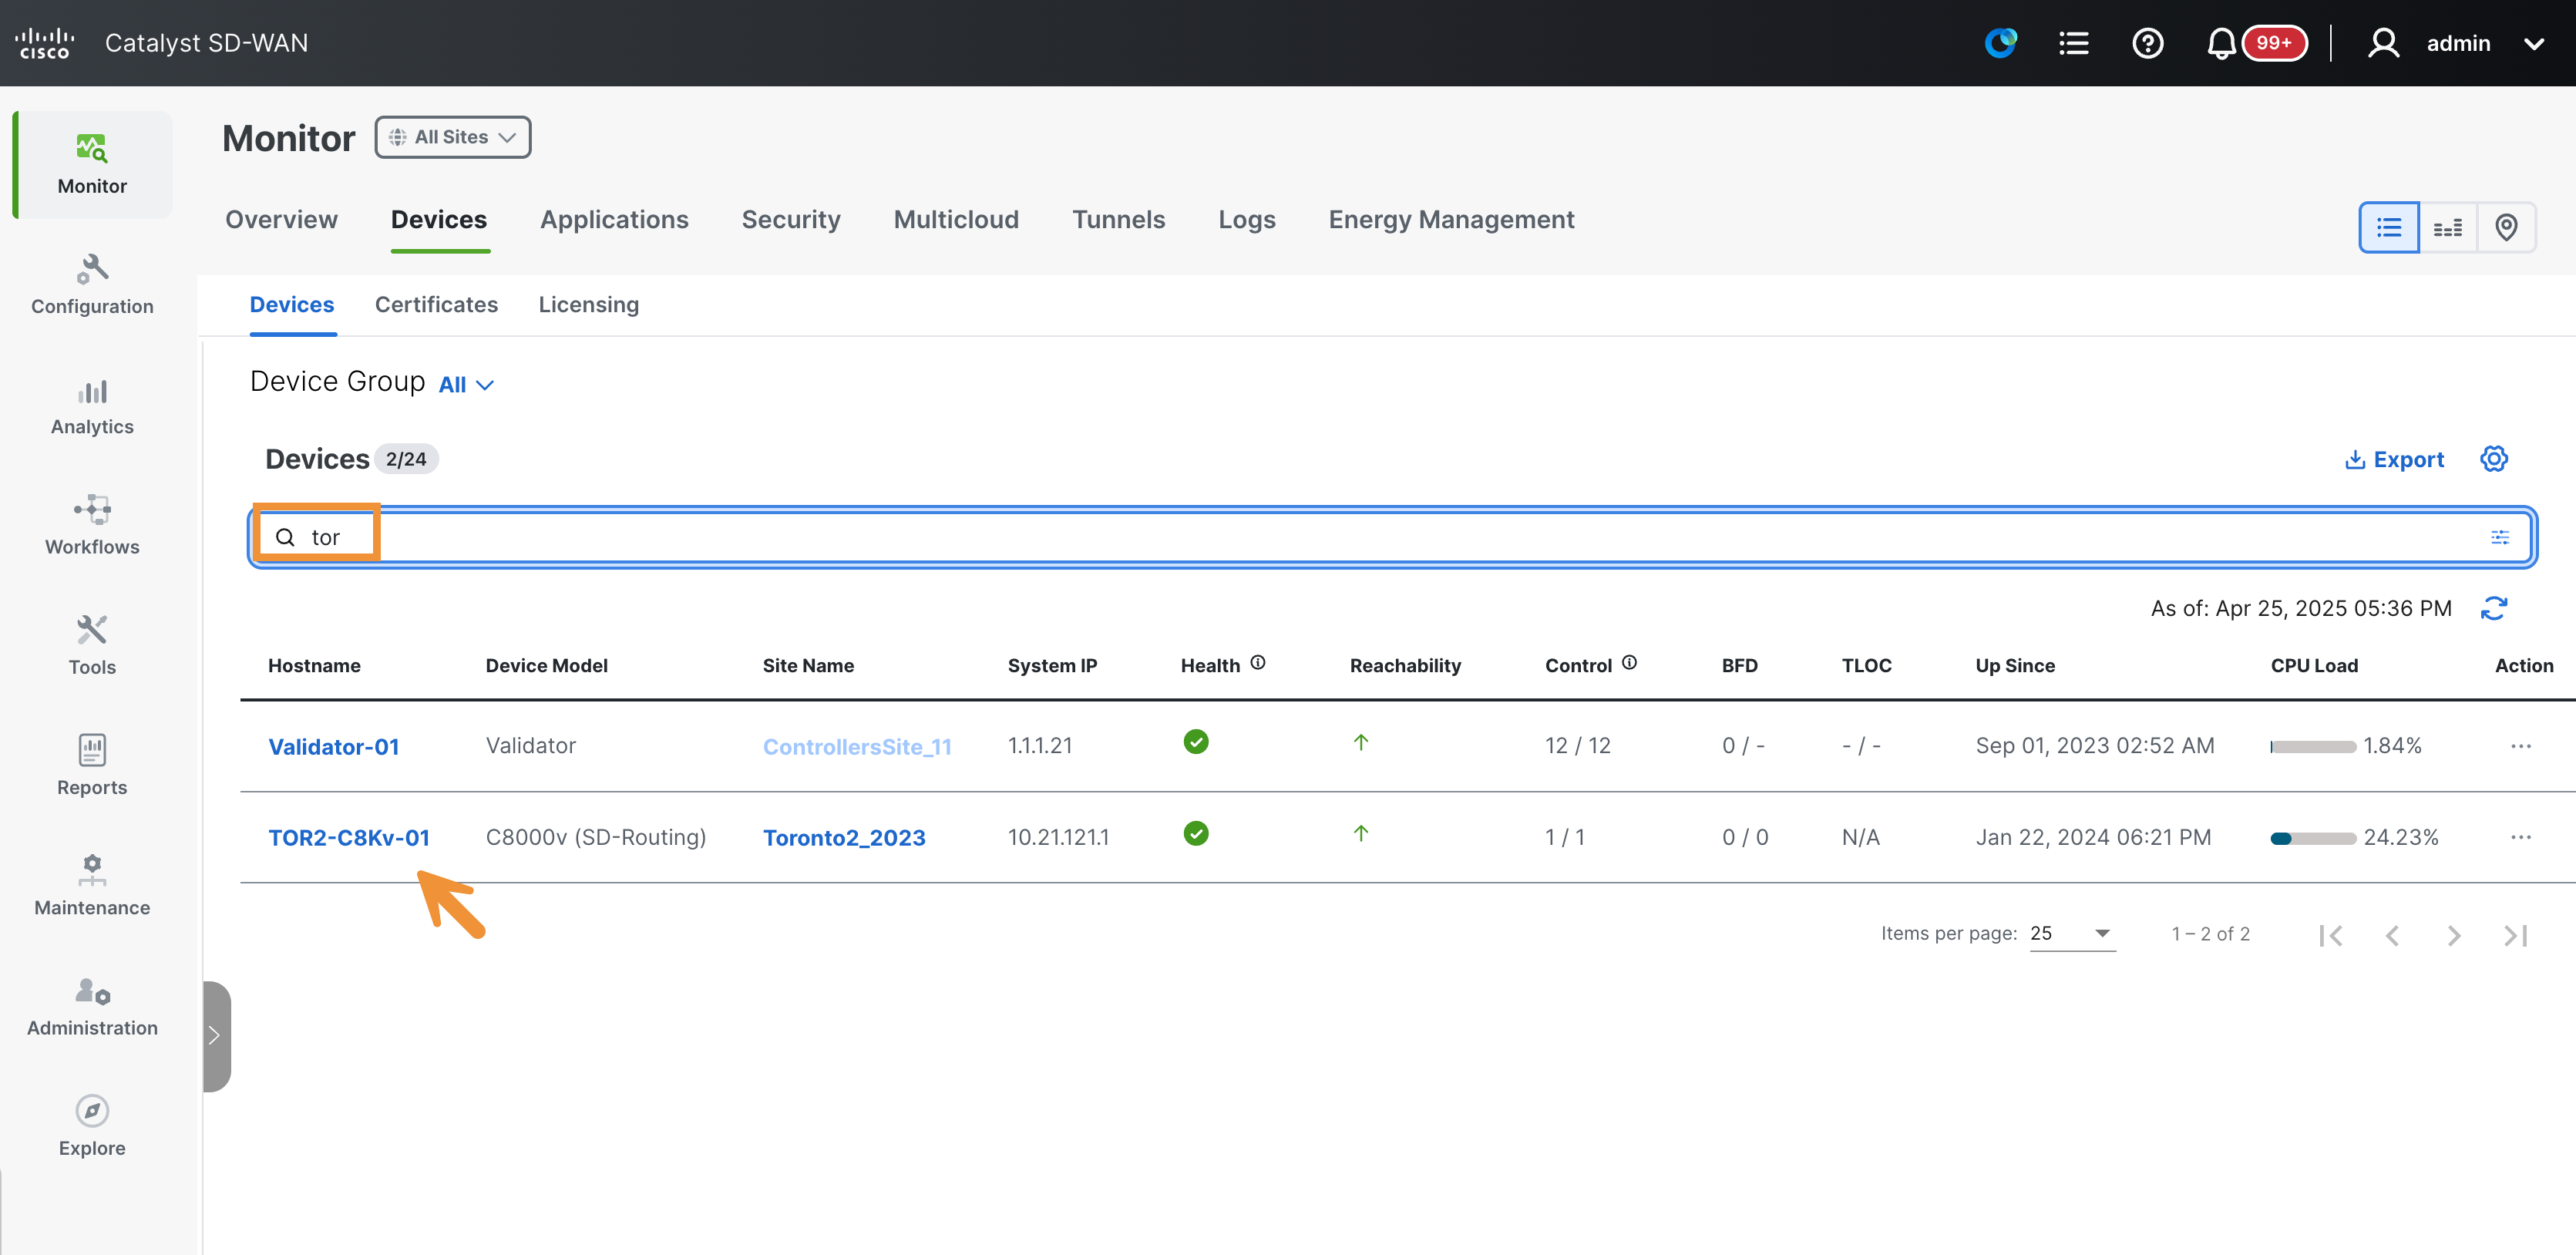Viewport: 2576px width, 1255px height.
Task: Sort the table by CPU Load column
Action: [x=2314, y=665]
